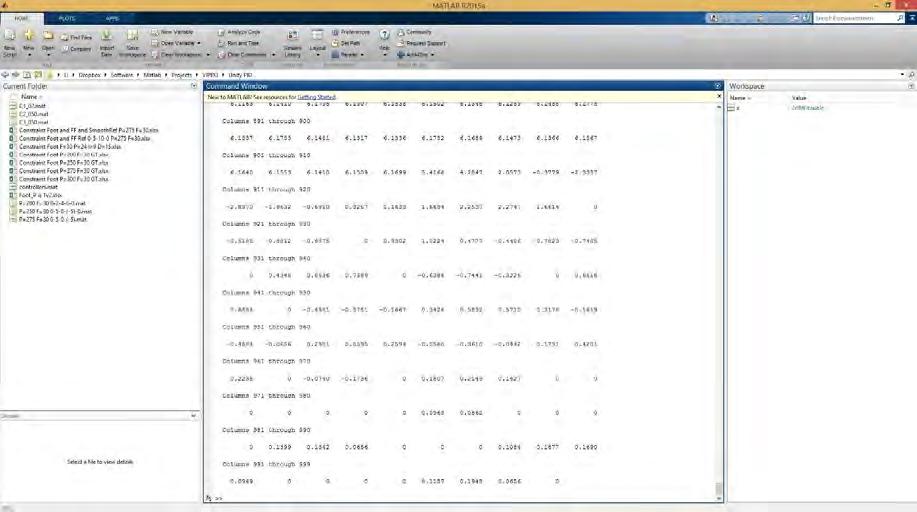This screenshot has height=512, width=917.
Task: Click the Community button
Action: [x=415, y=32]
